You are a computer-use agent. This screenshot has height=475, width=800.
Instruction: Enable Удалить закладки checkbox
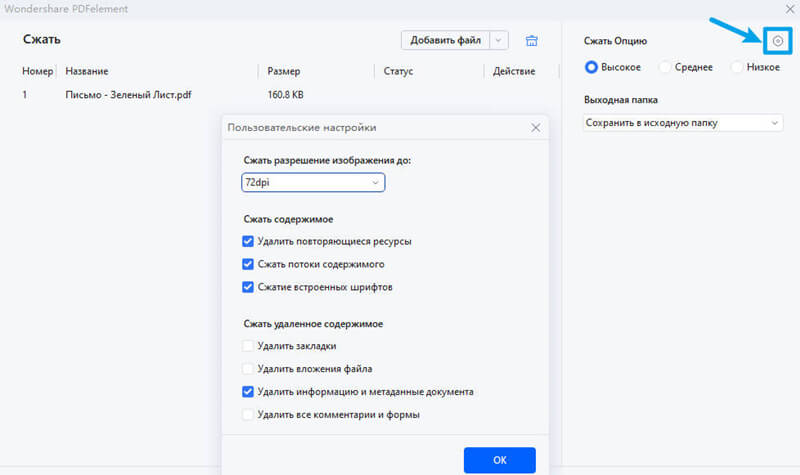click(x=248, y=345)
